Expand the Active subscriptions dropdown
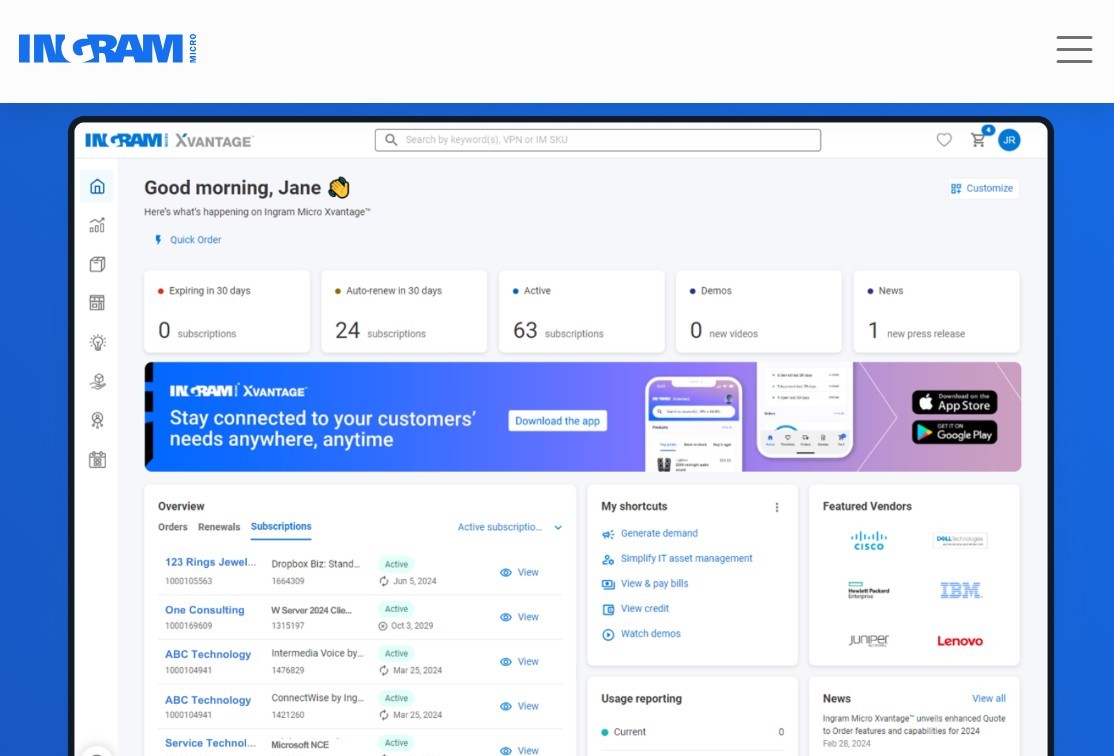 [x=510, y=527]
